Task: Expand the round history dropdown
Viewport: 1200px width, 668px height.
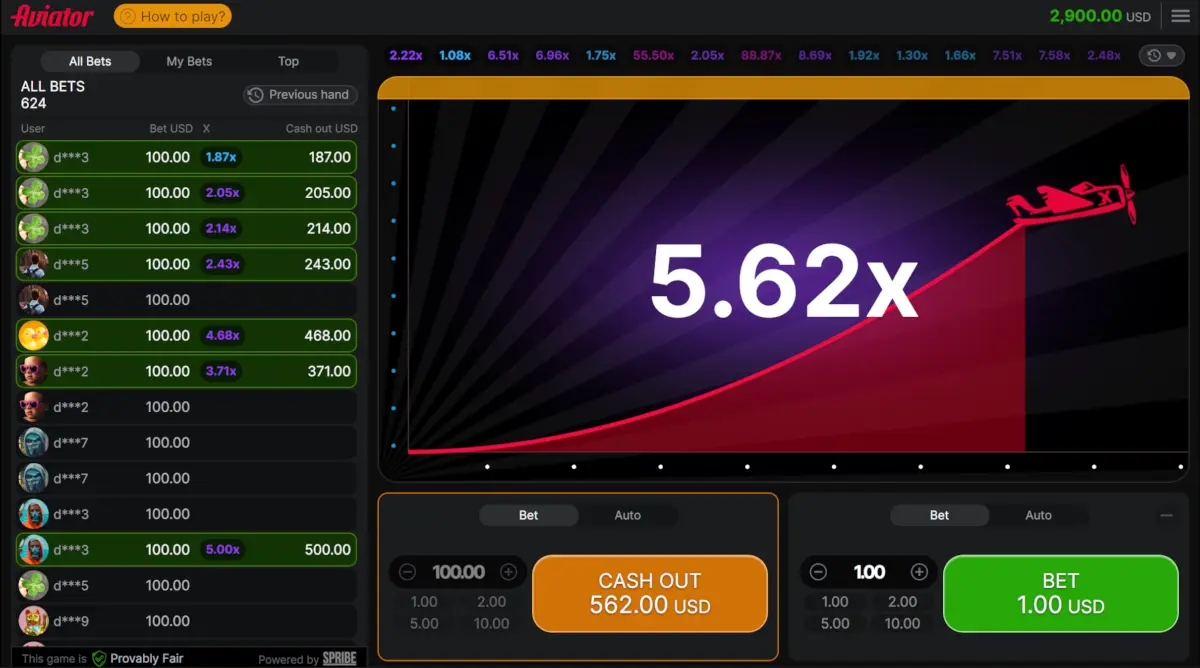Action: pyautogui.click(x=1162, y=56)
